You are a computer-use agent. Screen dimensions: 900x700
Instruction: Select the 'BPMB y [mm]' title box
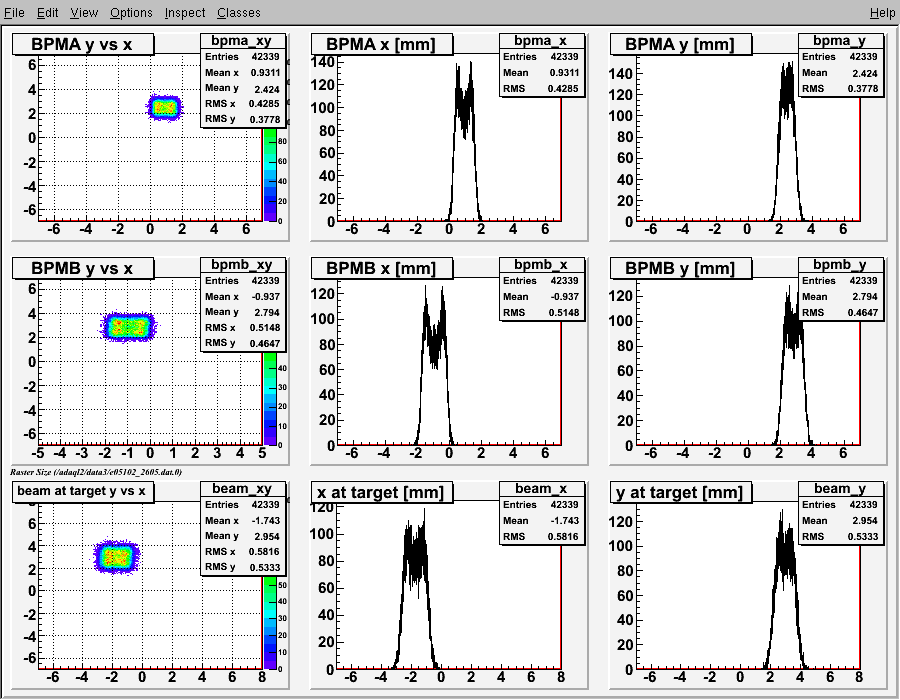click(x=681, y=268)
